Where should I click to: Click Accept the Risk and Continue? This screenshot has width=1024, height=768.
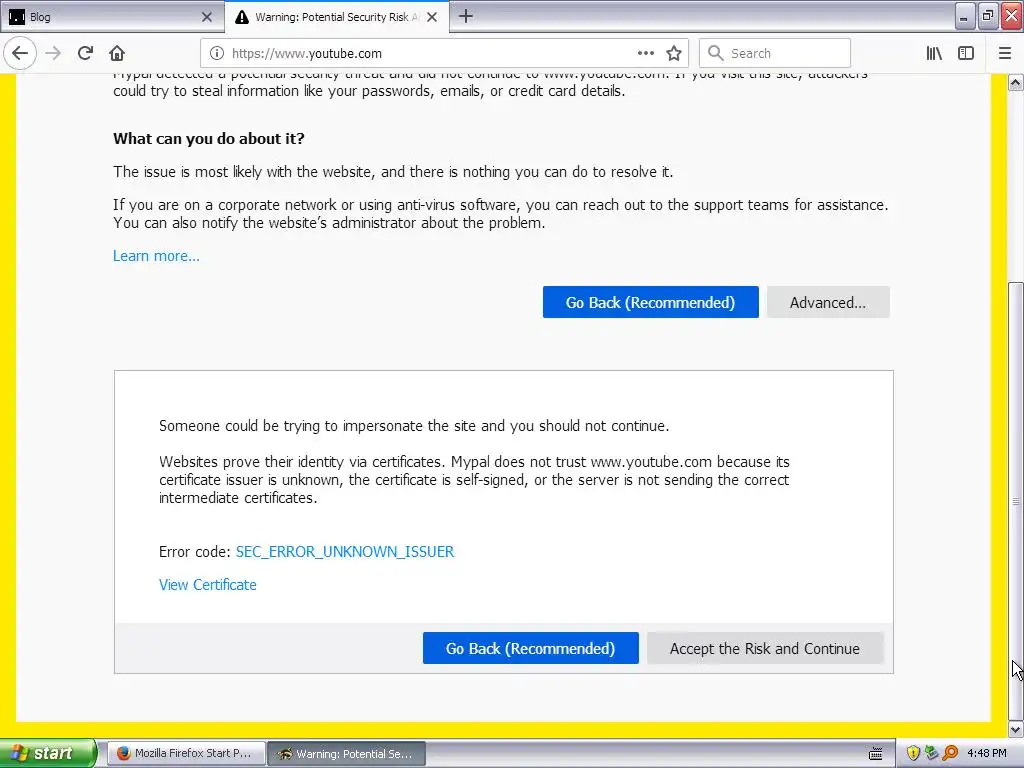click(765, 648)
